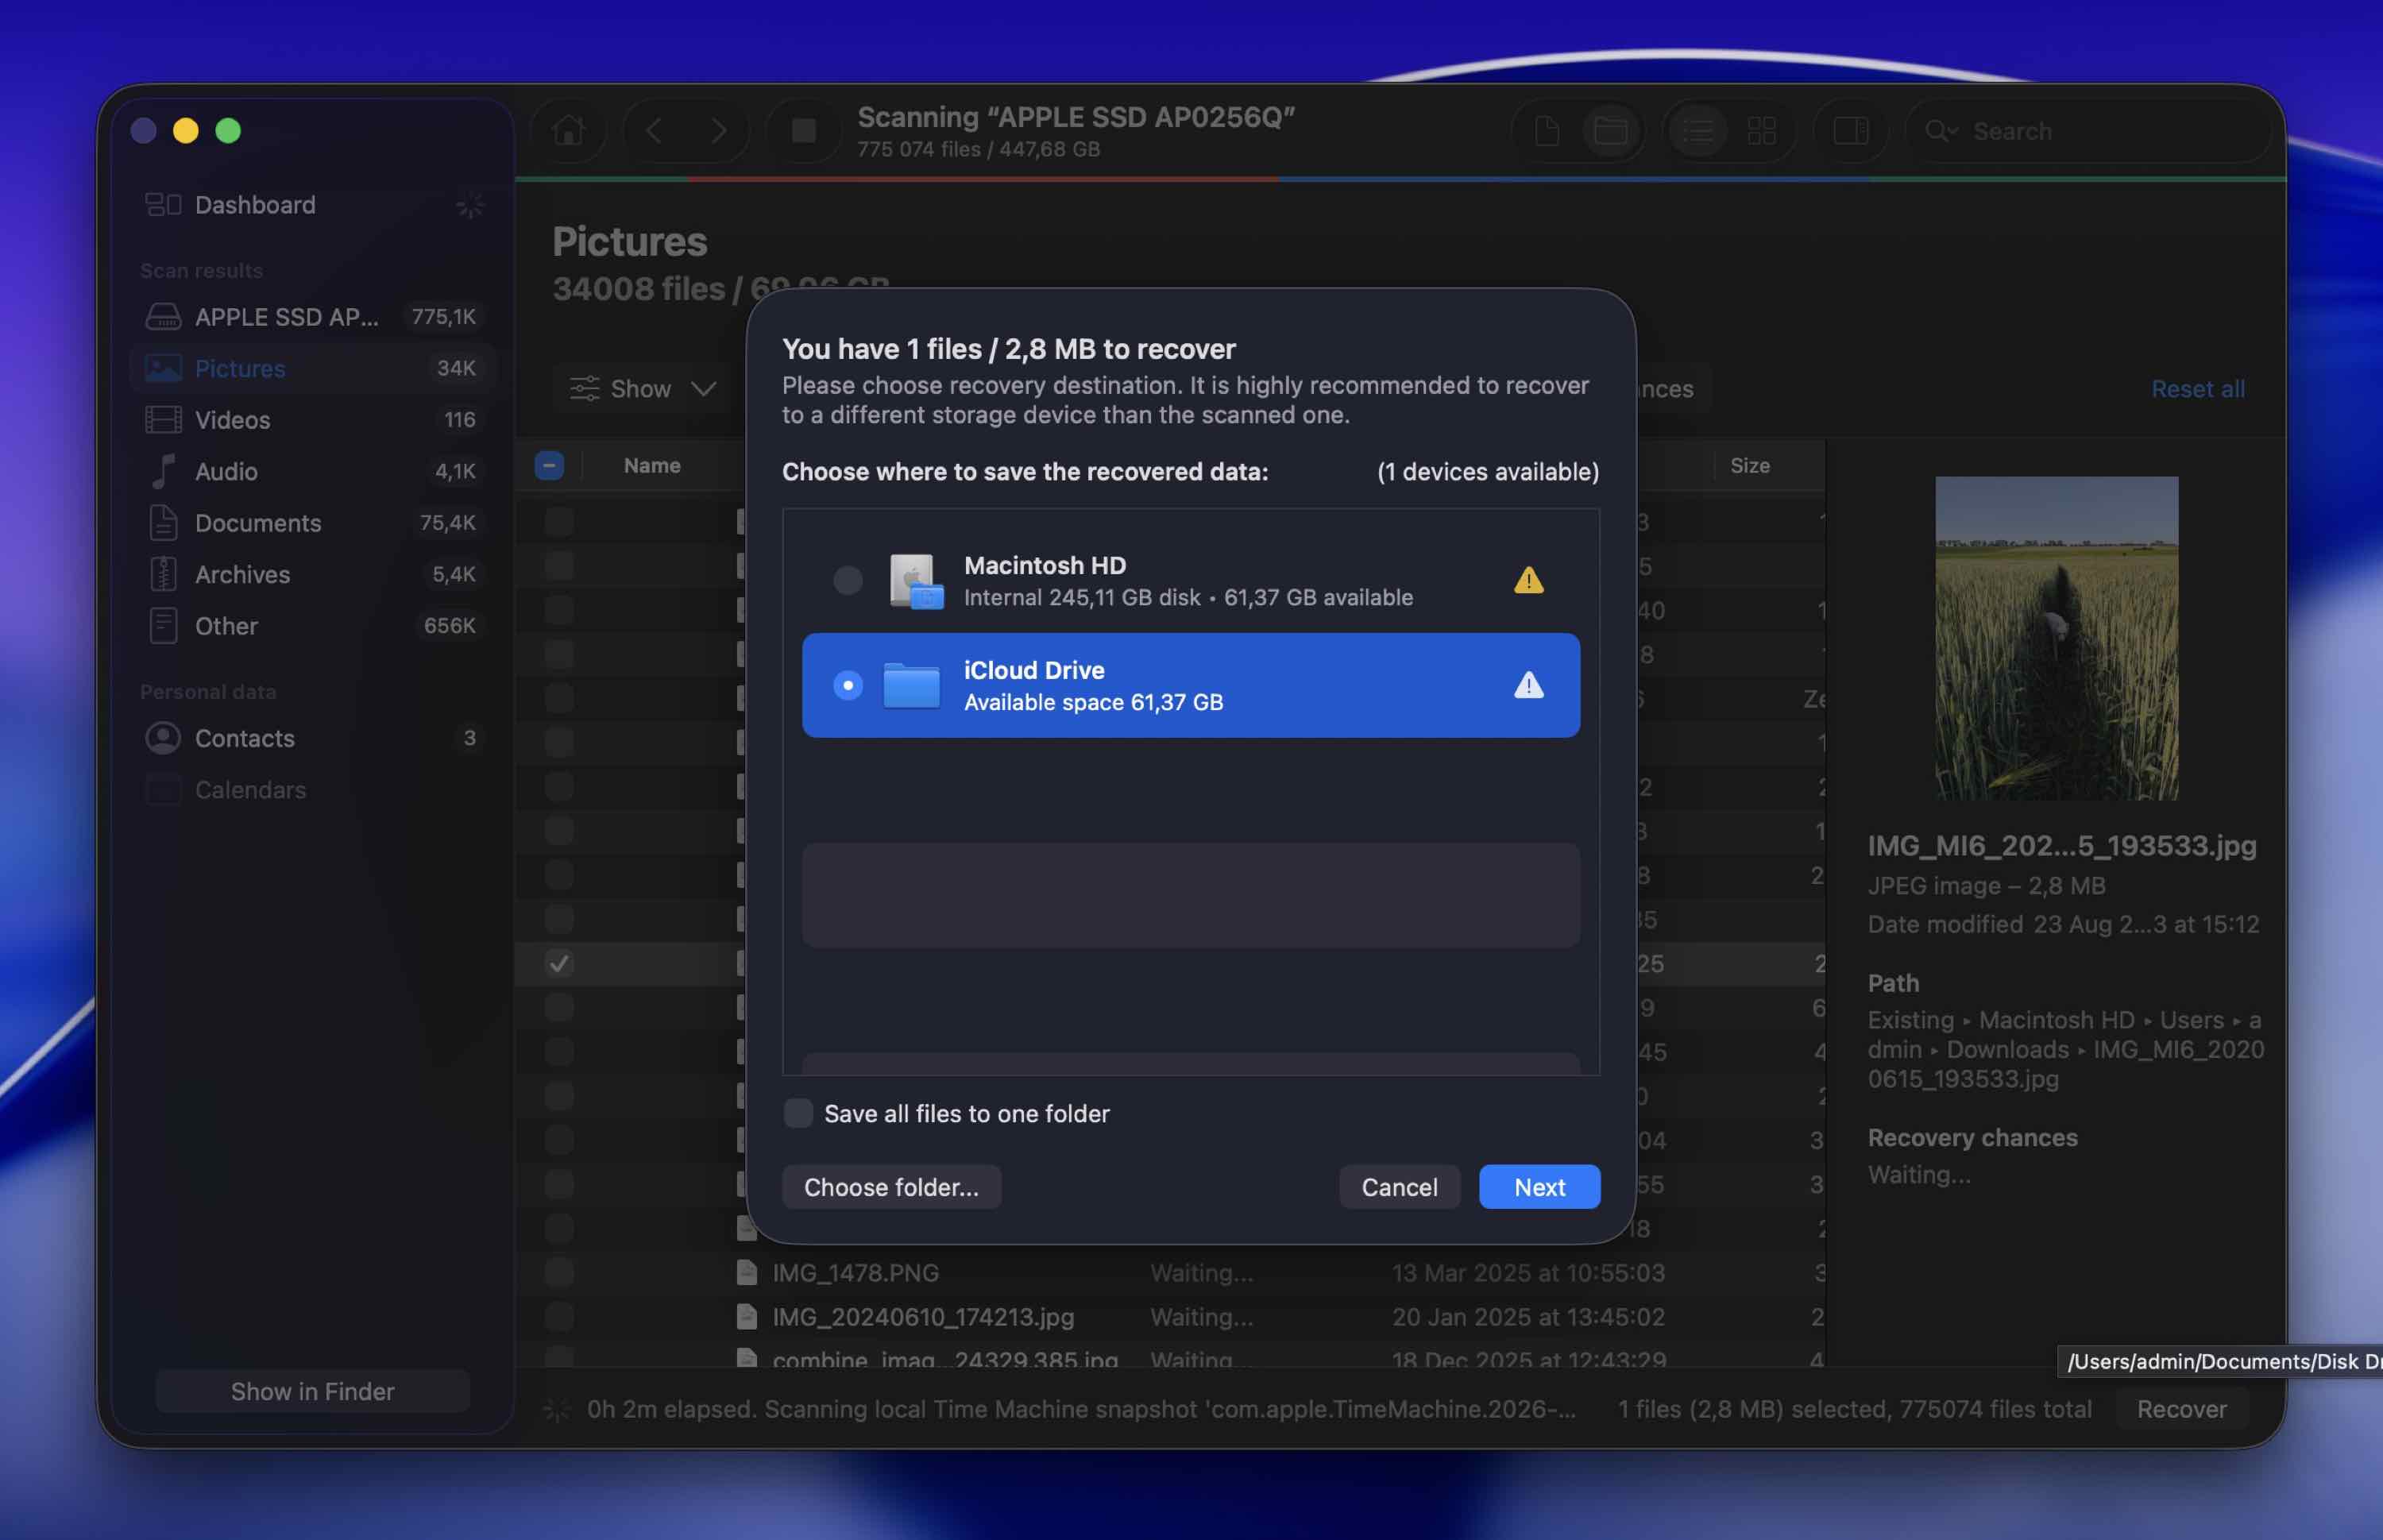2383x1540 pixels.
Task: Stop the scan with the stop button
Action: click(803, 131)
